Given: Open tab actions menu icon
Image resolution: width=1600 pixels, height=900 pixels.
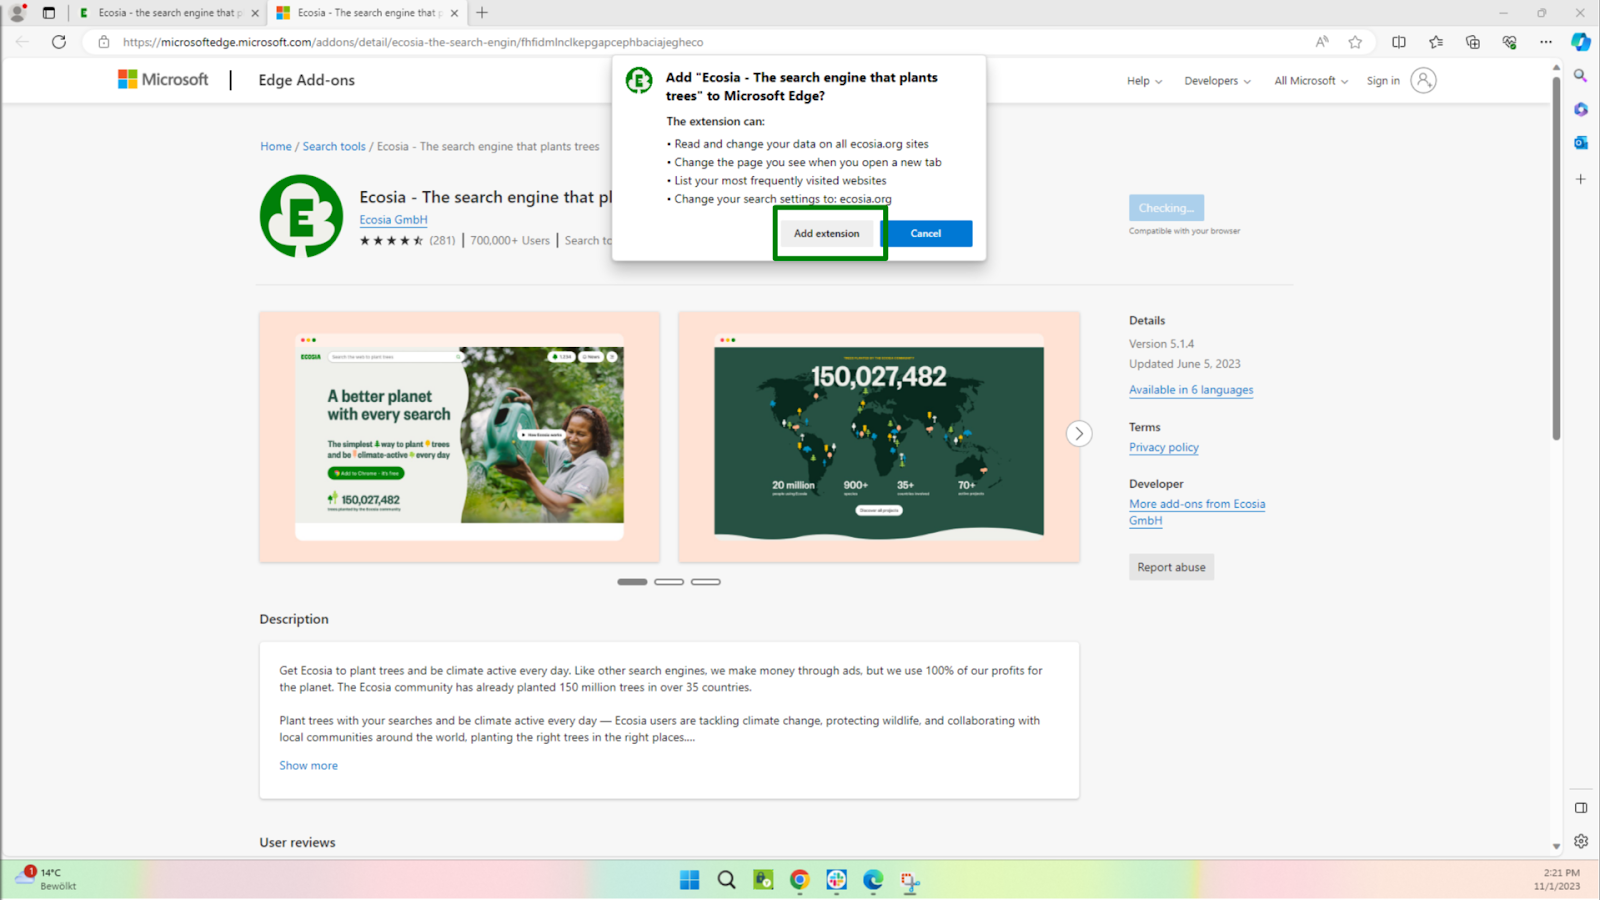Looking at the screenshot, I should [x=49, y=13].
